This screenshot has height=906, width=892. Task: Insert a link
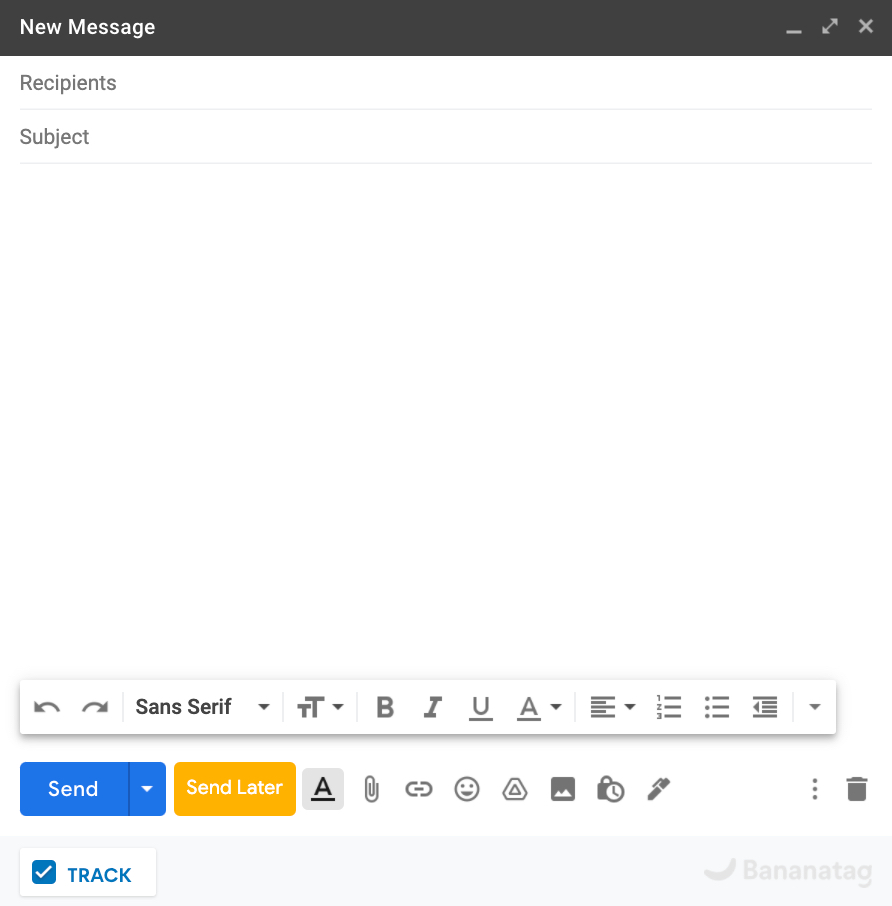tap(419, 789)
